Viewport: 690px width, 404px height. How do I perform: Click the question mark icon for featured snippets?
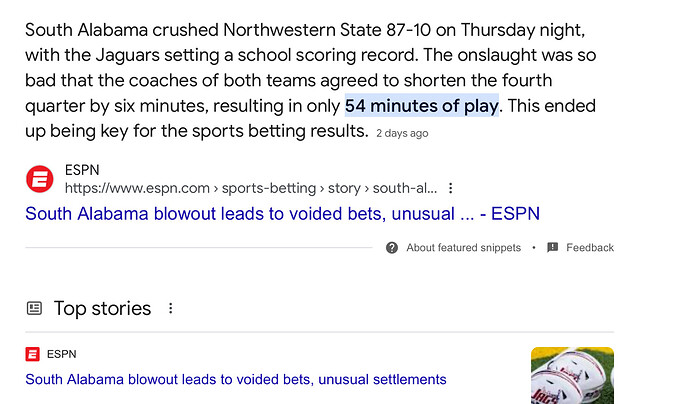[392, 248]
